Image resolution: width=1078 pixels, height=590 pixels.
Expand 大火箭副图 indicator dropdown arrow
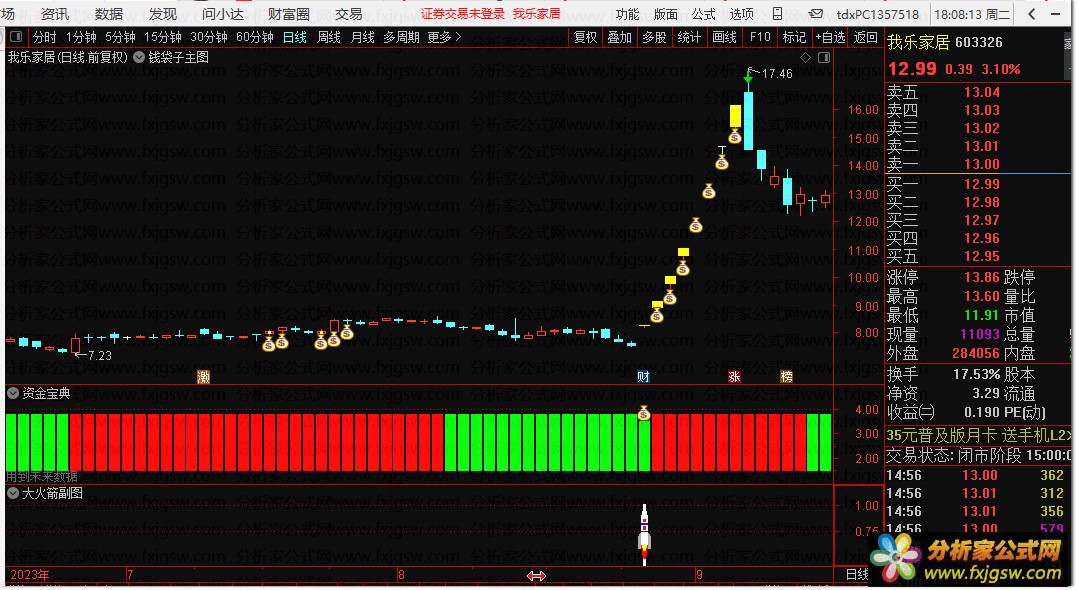[x=13, y=493]
